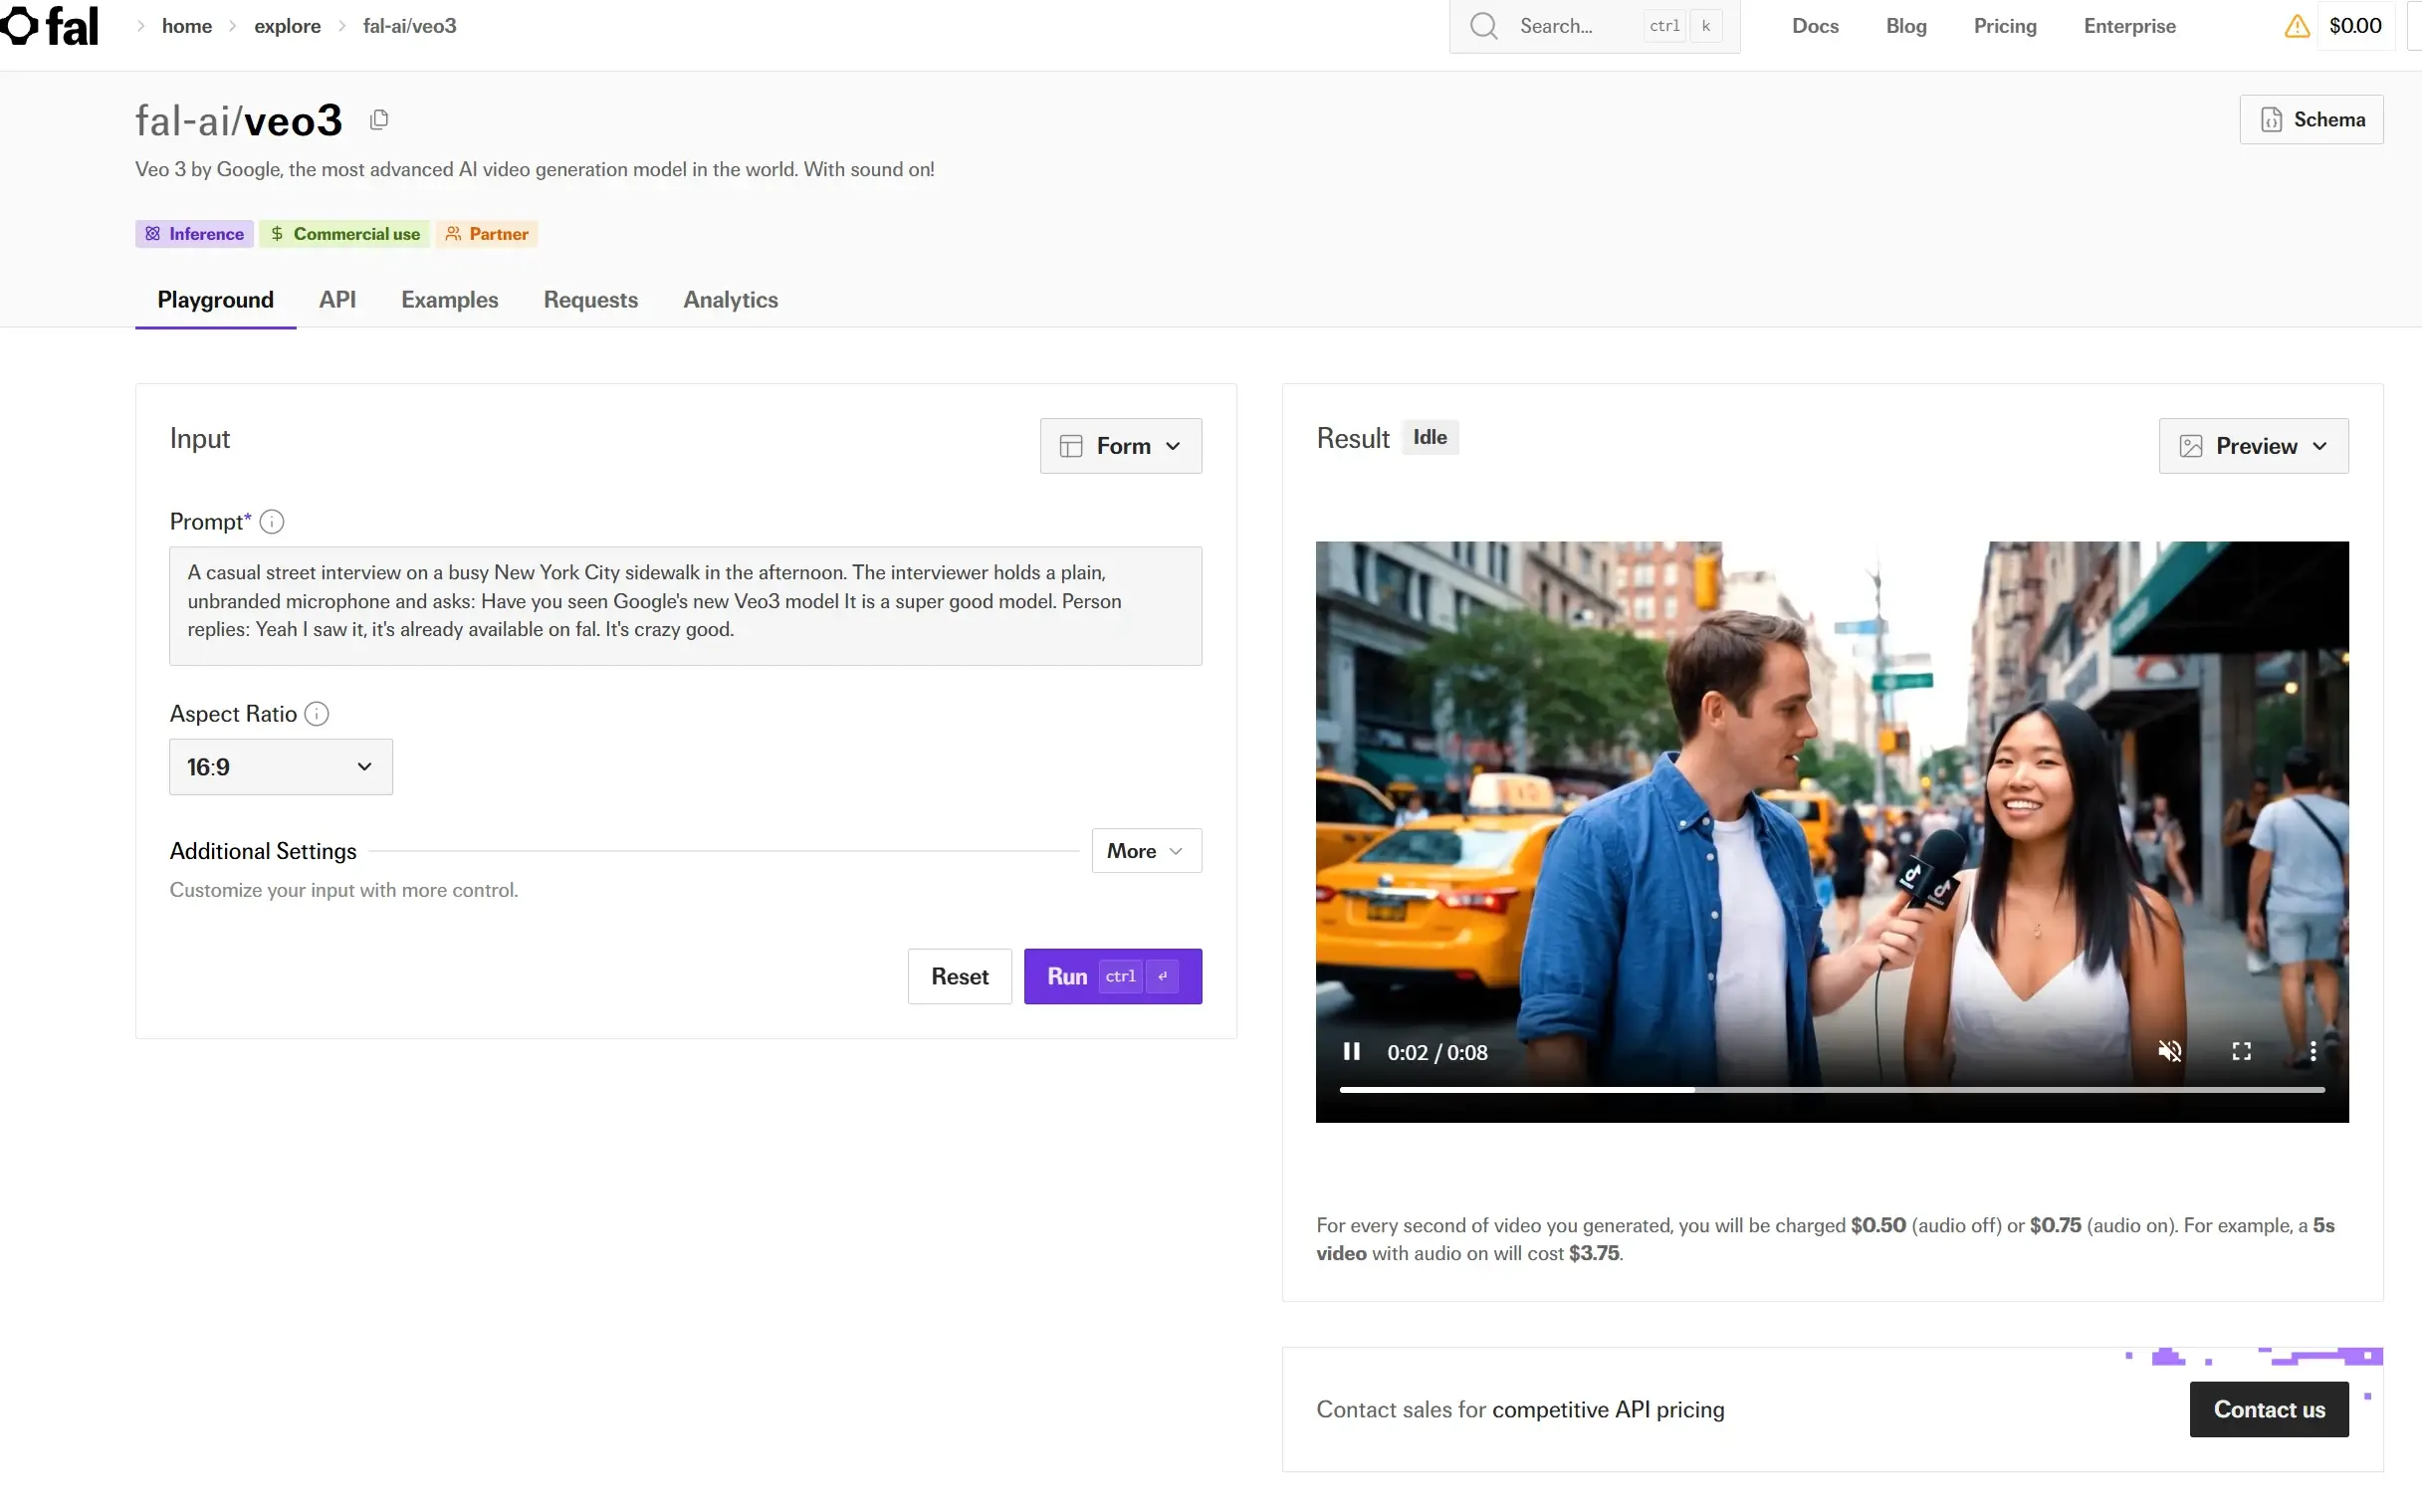This screenshot has height=1512, width=2422.
Task: Click the Prompt info icon
Action: [272, 522]
